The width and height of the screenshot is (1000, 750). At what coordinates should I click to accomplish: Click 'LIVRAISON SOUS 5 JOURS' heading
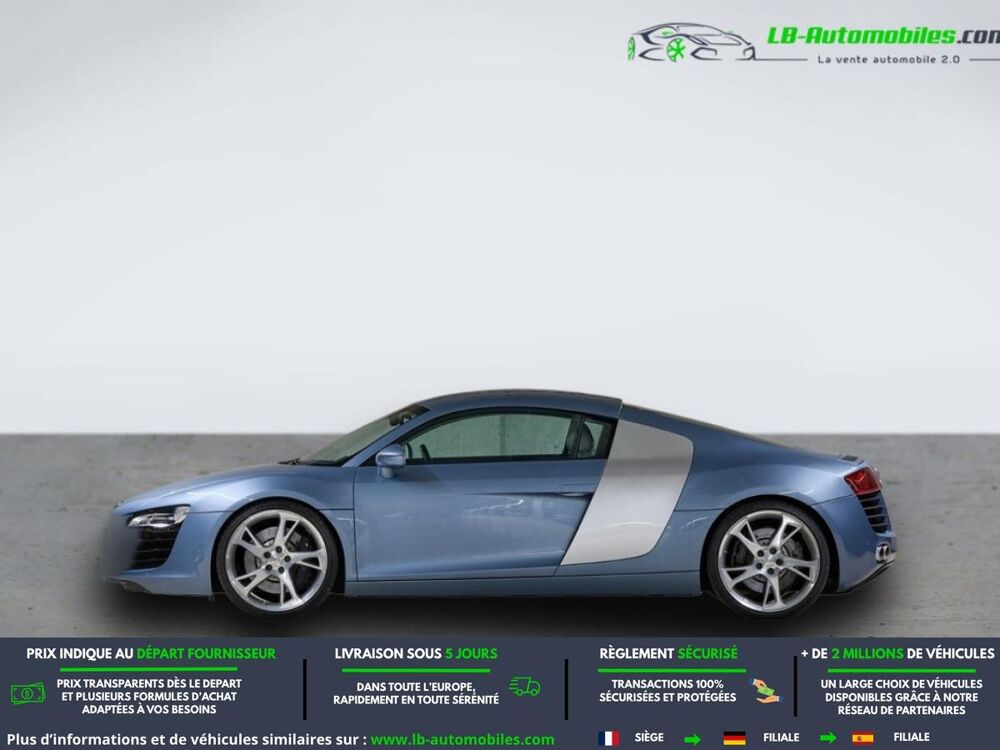(416, 654)
